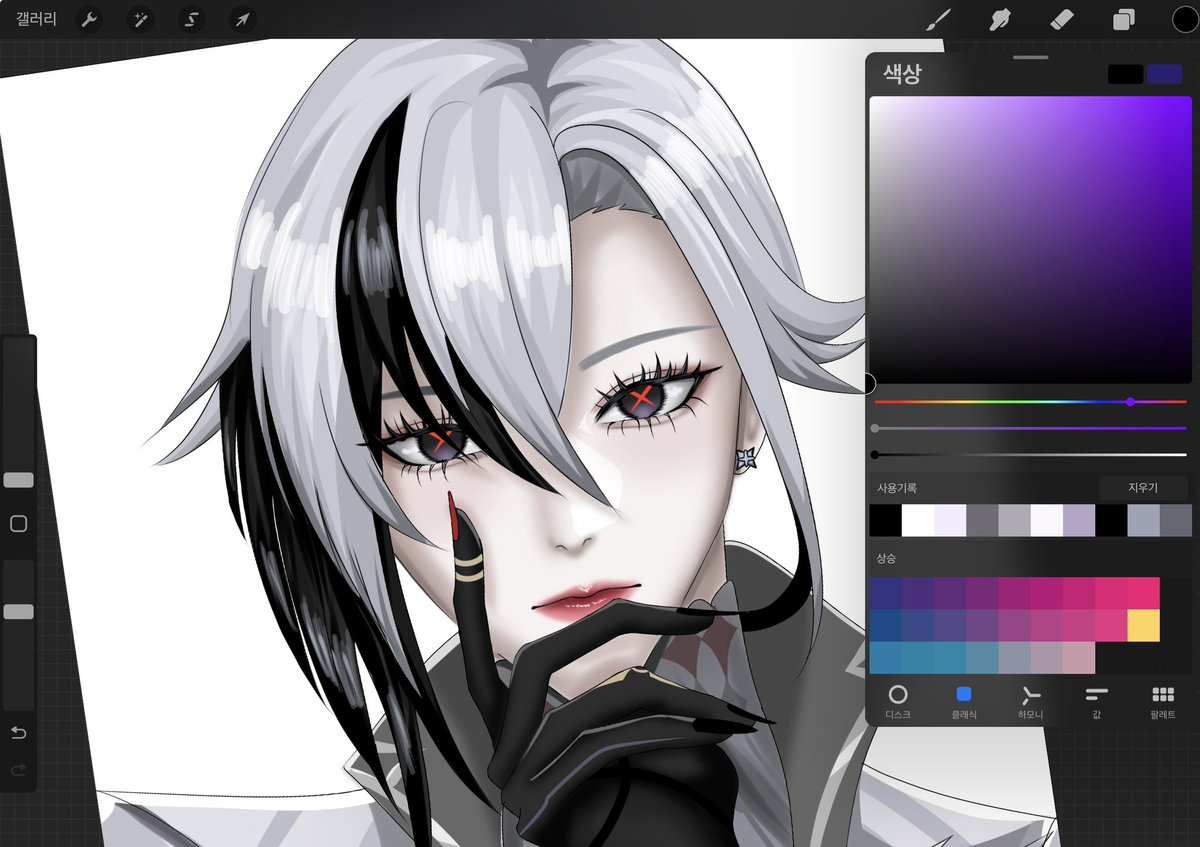
Task: Activate the Selection tool
Action: tap(190, 19)
